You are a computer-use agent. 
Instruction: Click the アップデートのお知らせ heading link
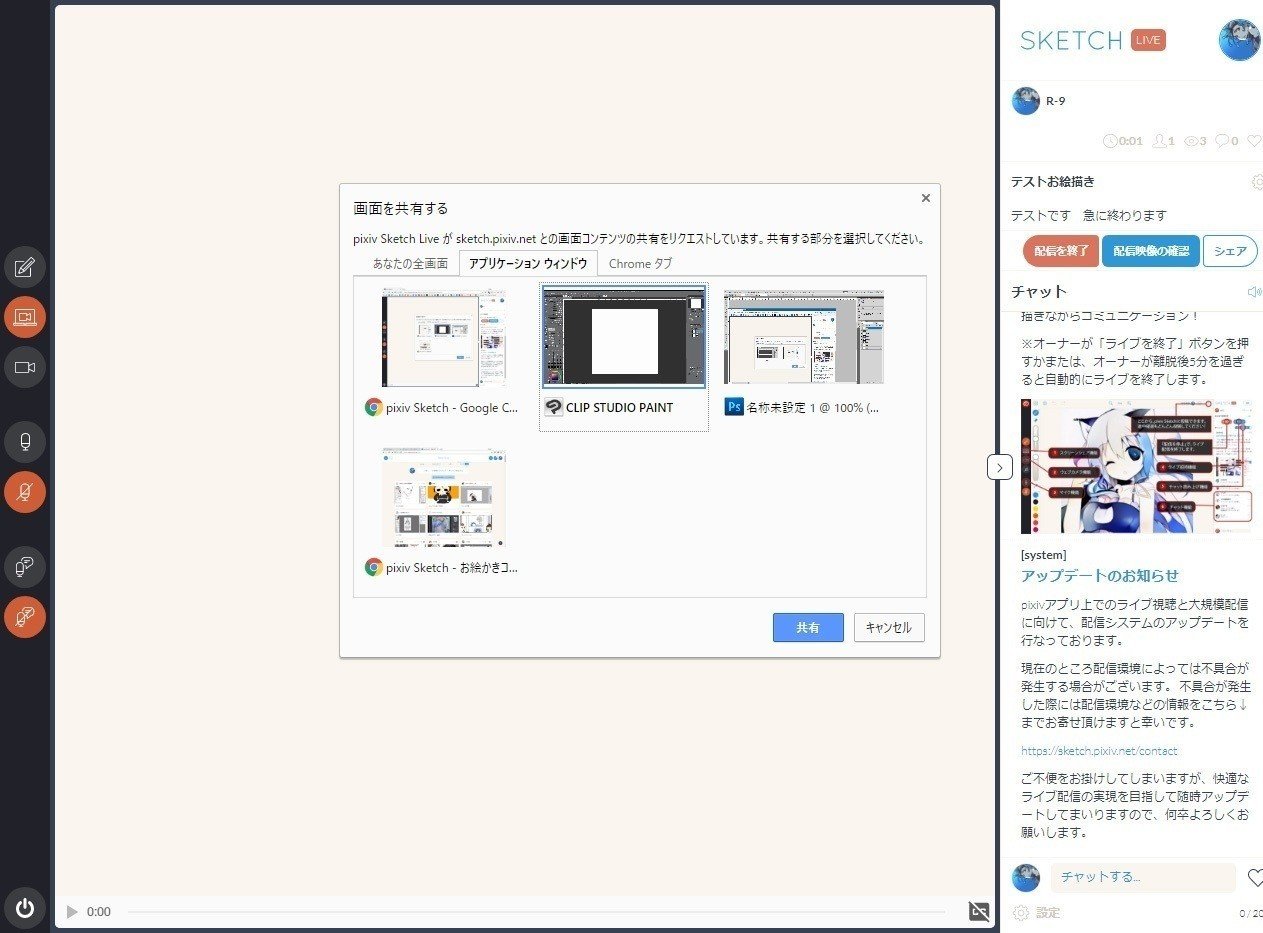click(x=1100, y=576)
